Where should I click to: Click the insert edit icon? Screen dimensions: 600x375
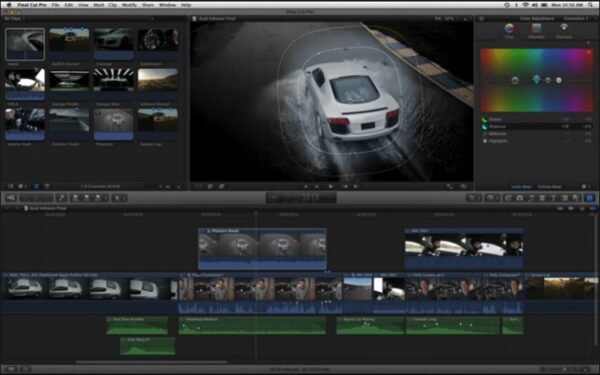86,197
